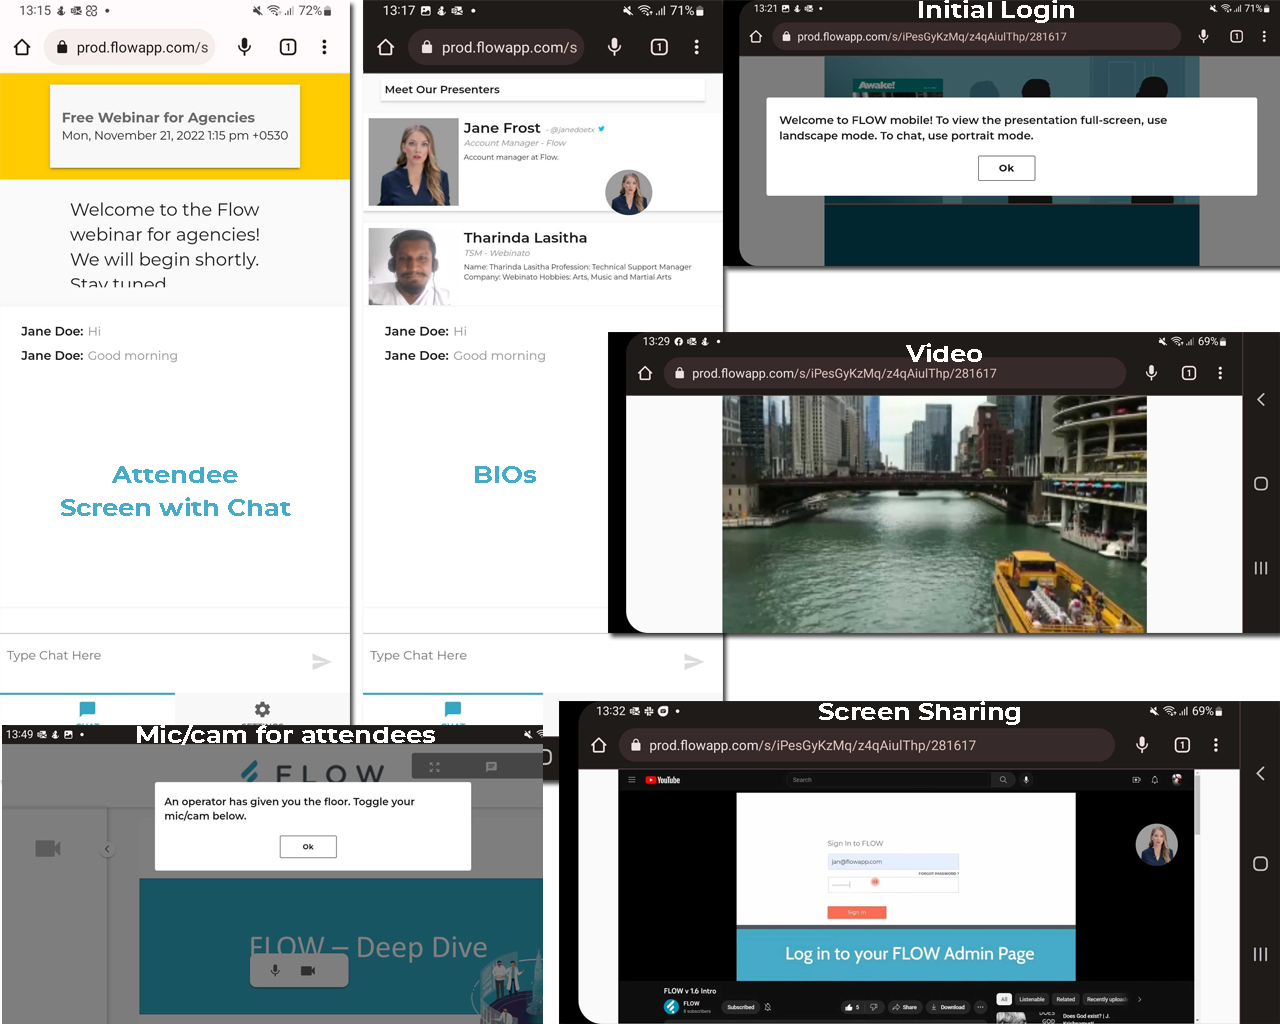Expand the small chevron beside the camera panel
Screen dimensions: 1280x1024
coord(107,848)
